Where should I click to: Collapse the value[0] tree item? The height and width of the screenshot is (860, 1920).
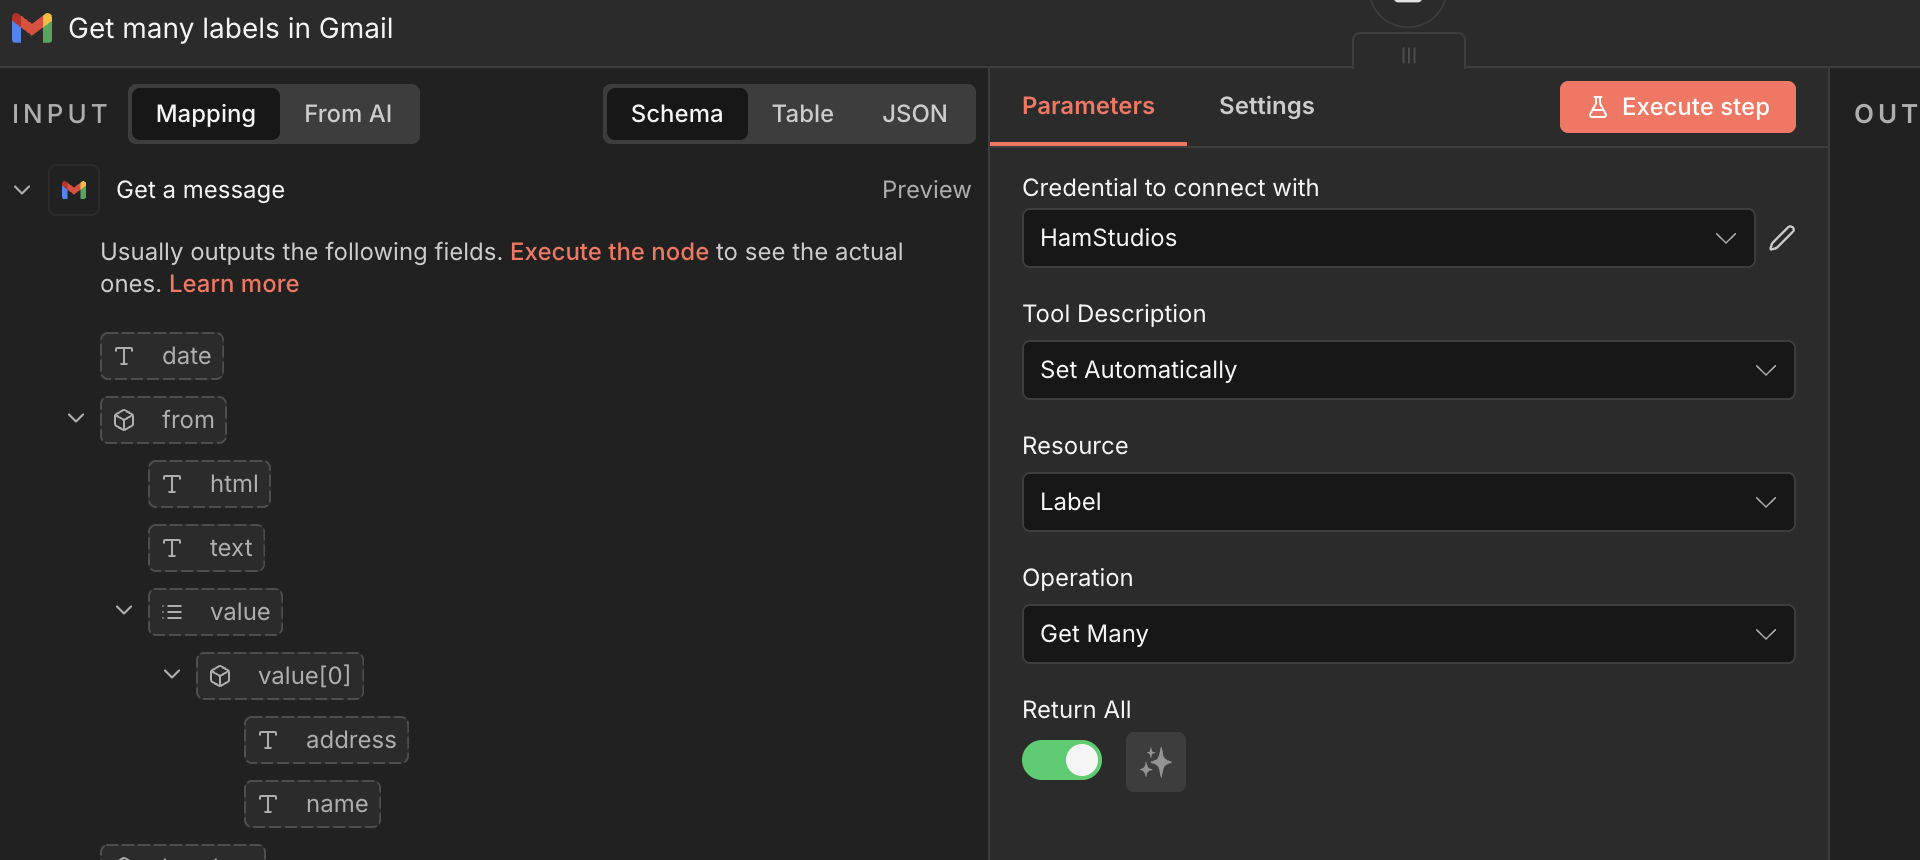172,675
